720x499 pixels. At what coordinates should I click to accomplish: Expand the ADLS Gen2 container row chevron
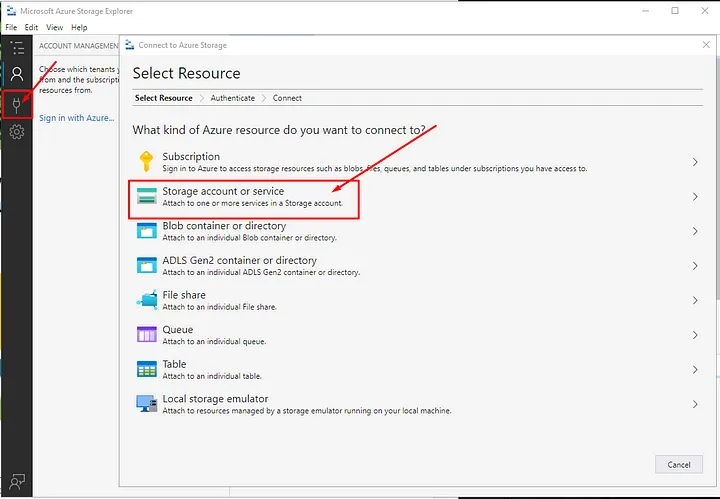(695, 266)
